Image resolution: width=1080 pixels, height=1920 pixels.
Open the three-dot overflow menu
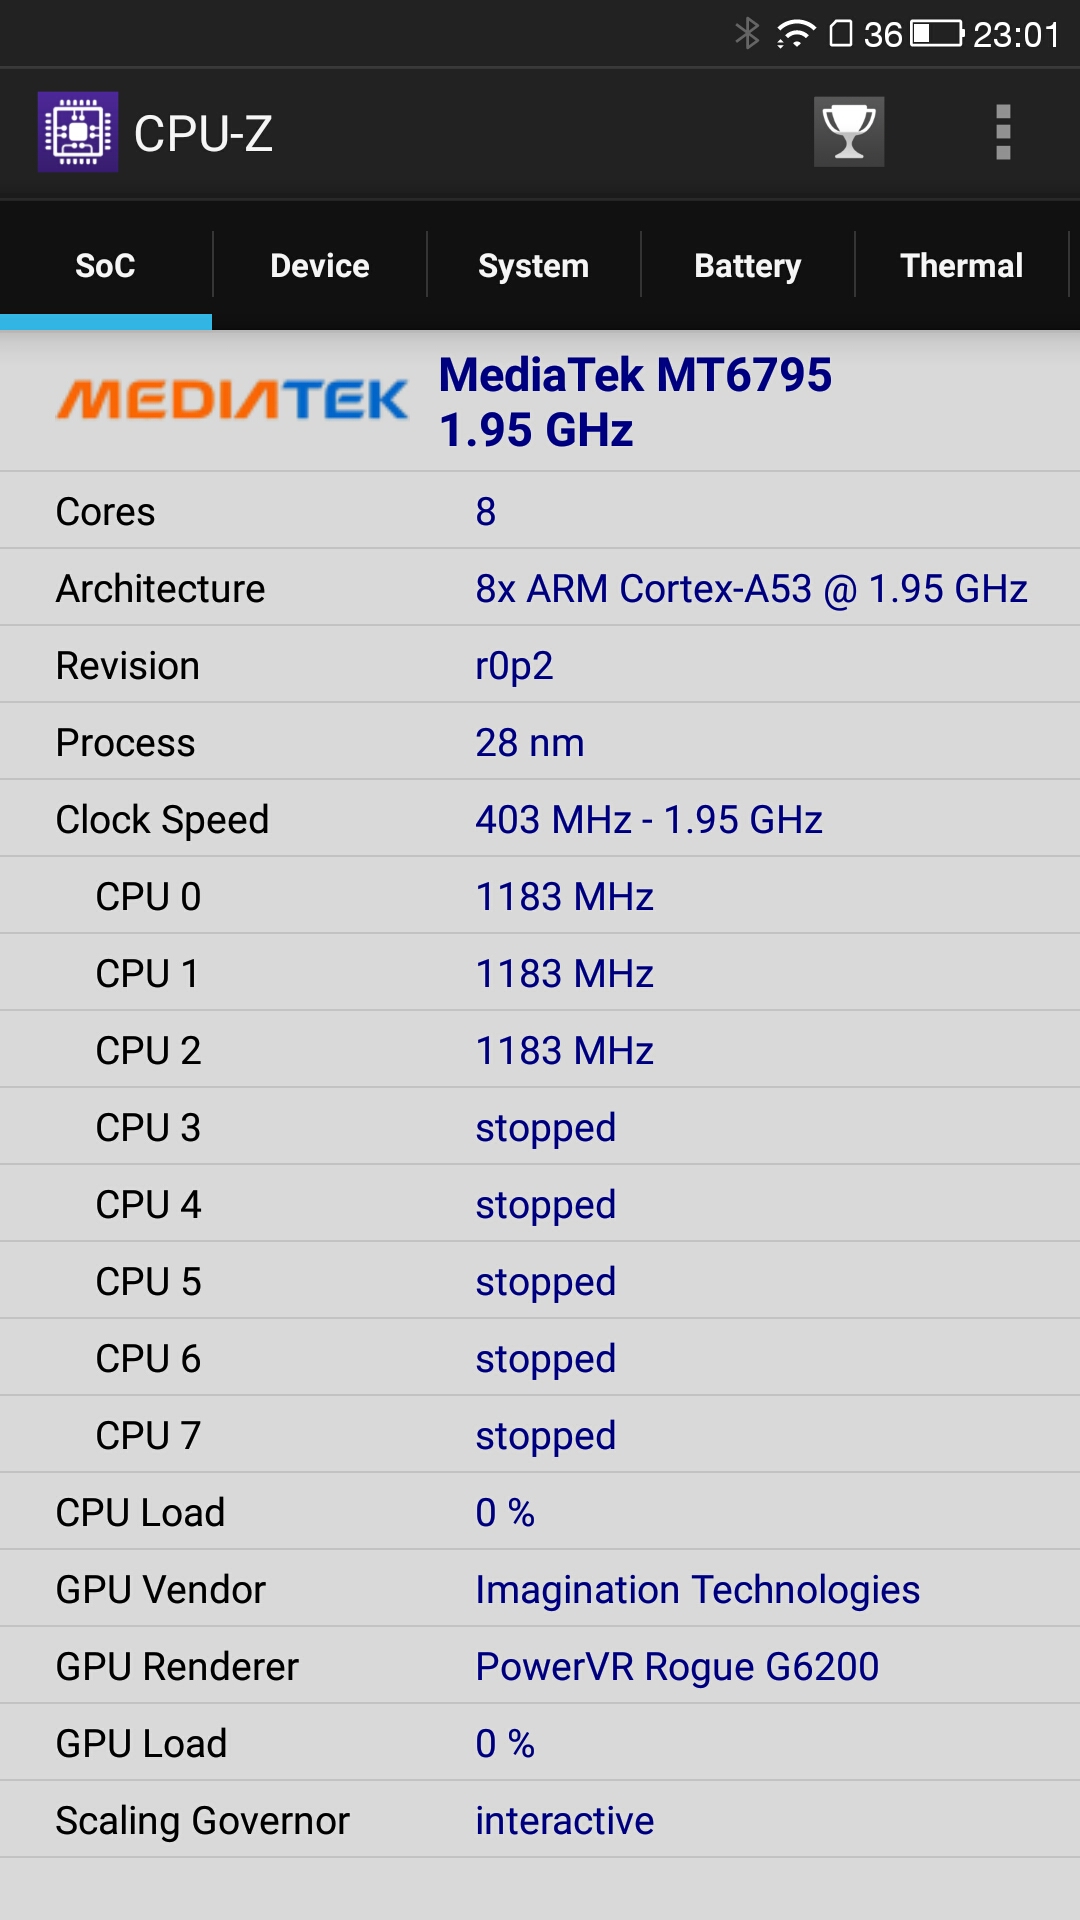click(1003, 132)
